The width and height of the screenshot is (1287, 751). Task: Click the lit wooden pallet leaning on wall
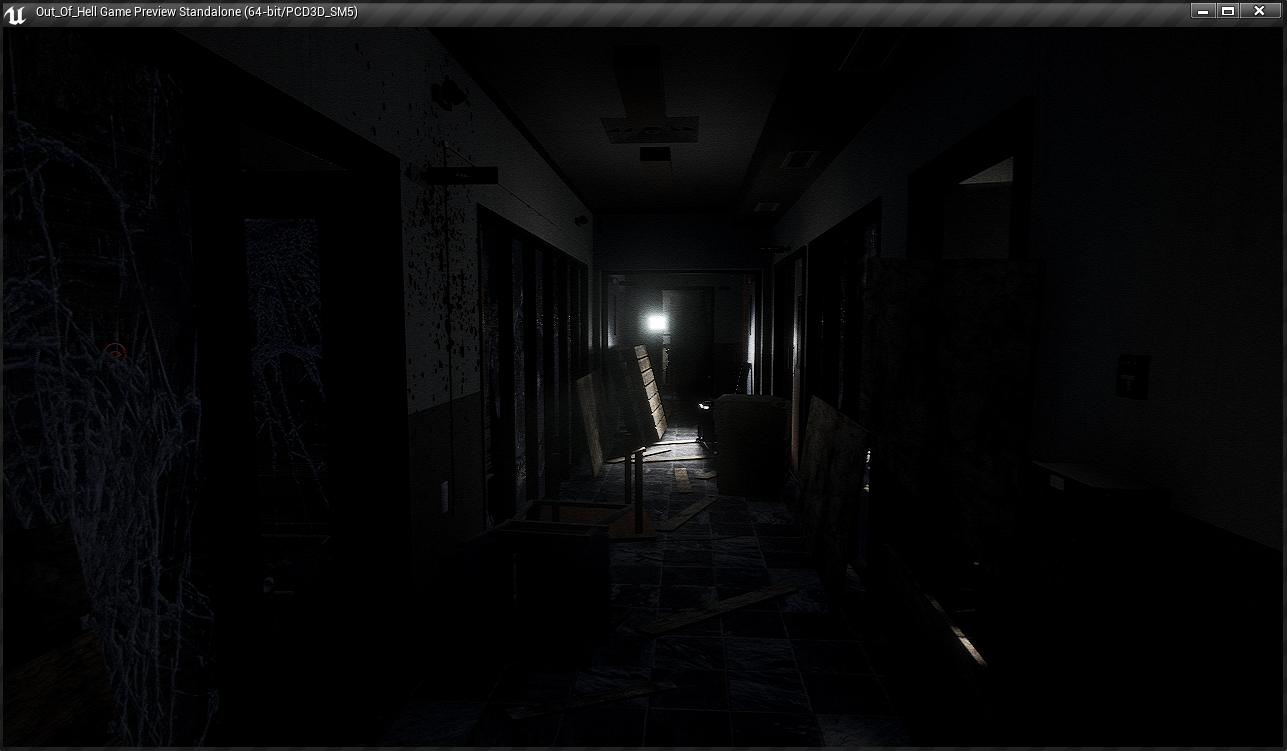[650, 390]
